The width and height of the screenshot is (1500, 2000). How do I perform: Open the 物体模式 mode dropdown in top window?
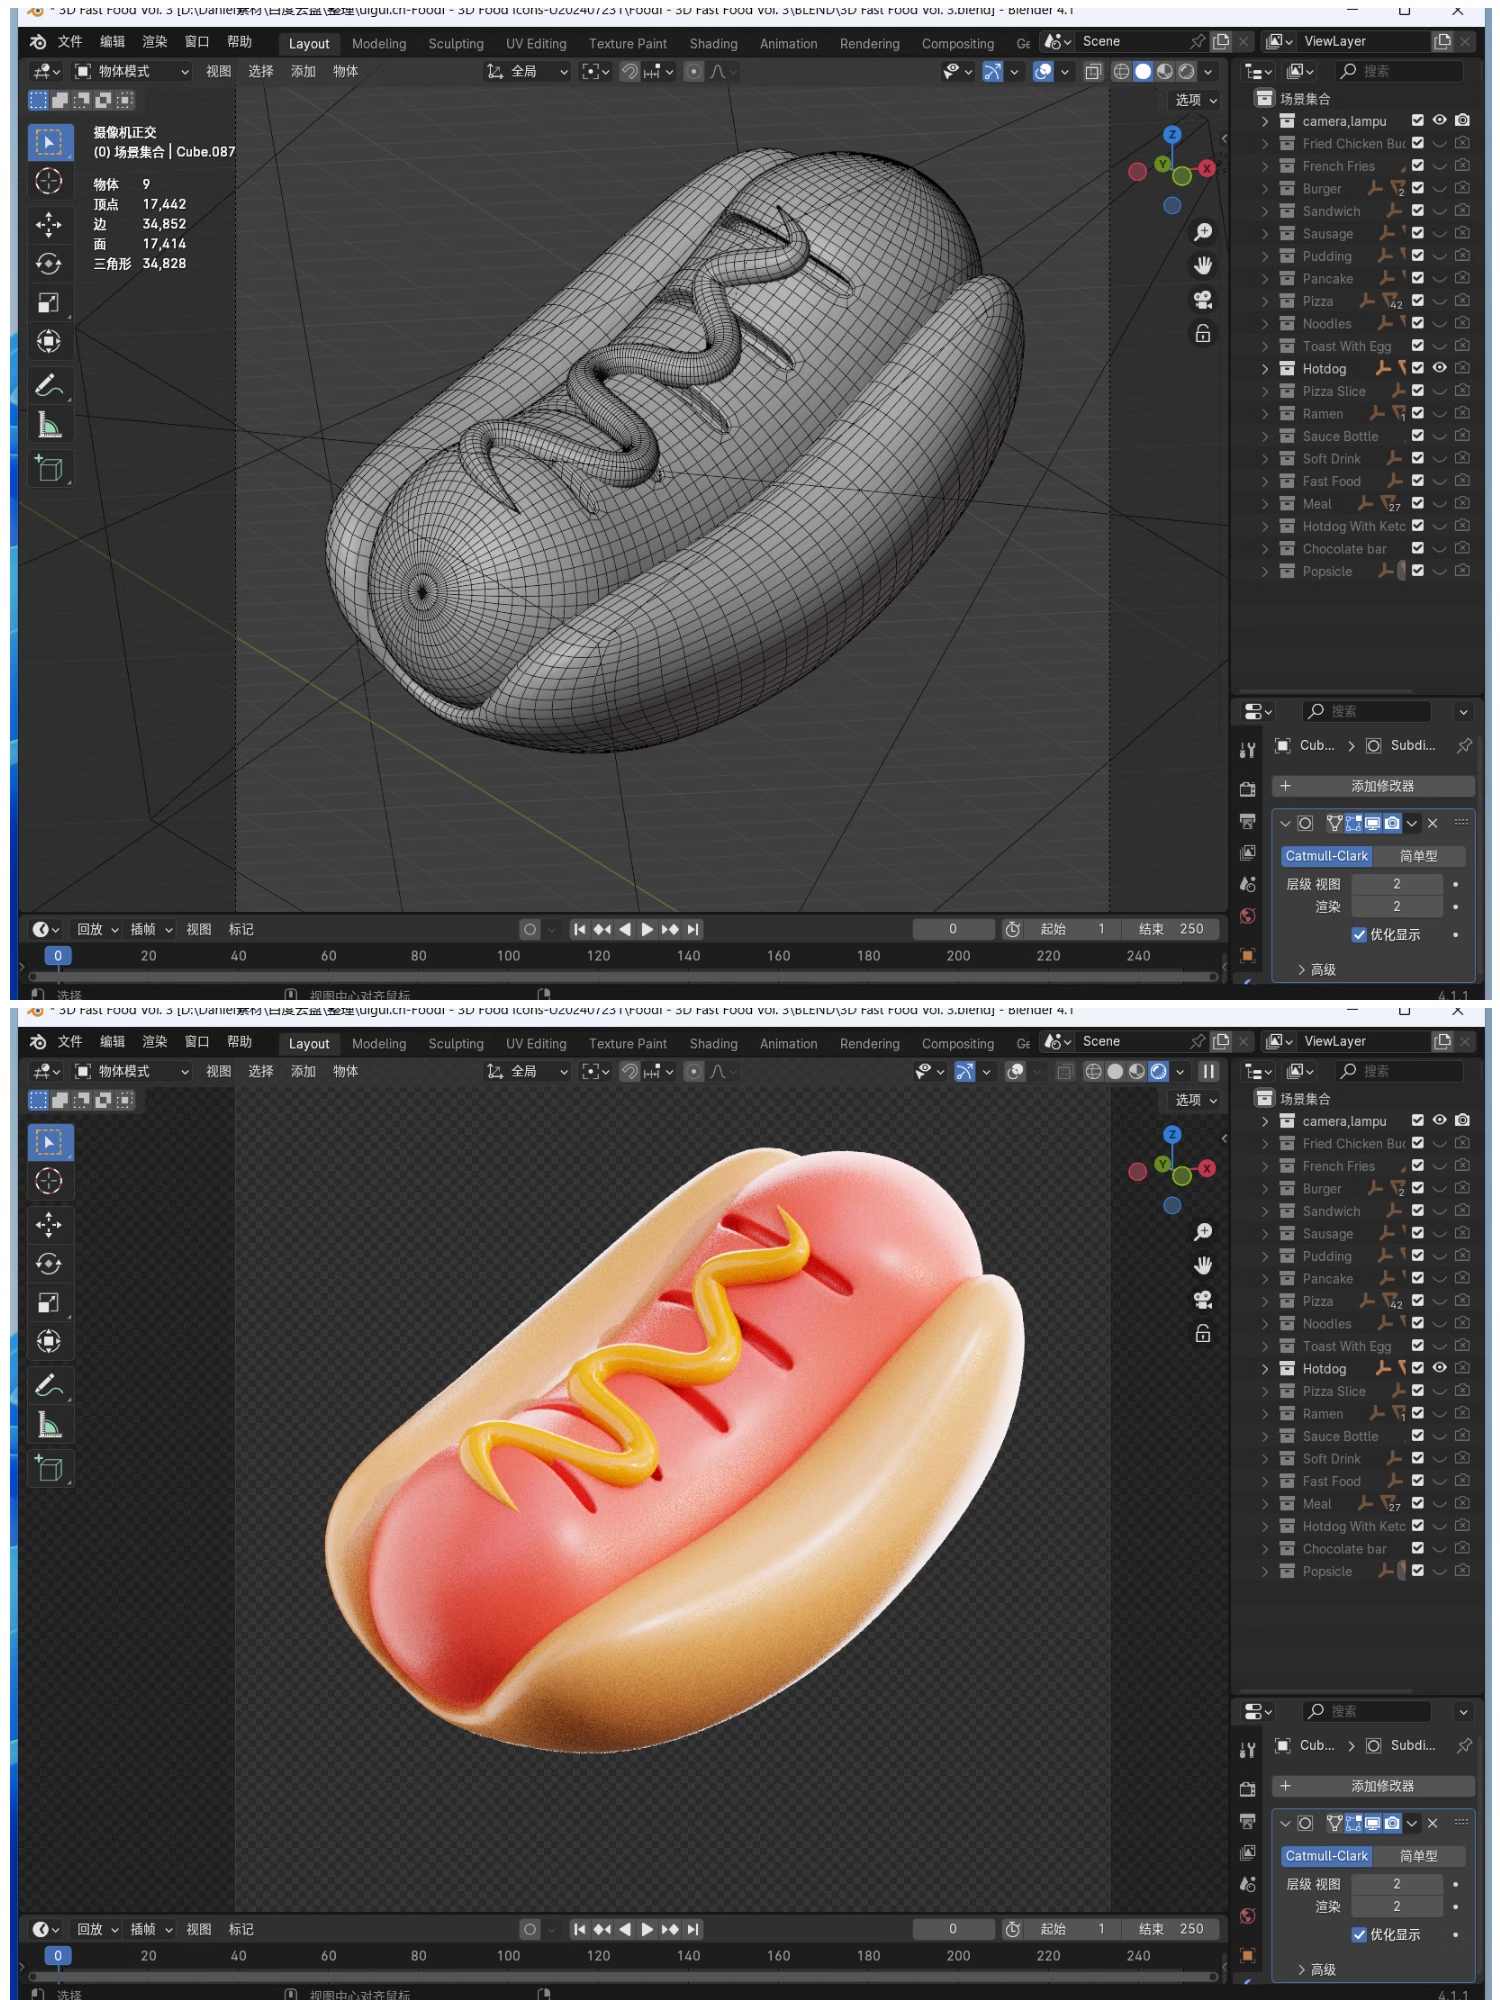(131, 71)
